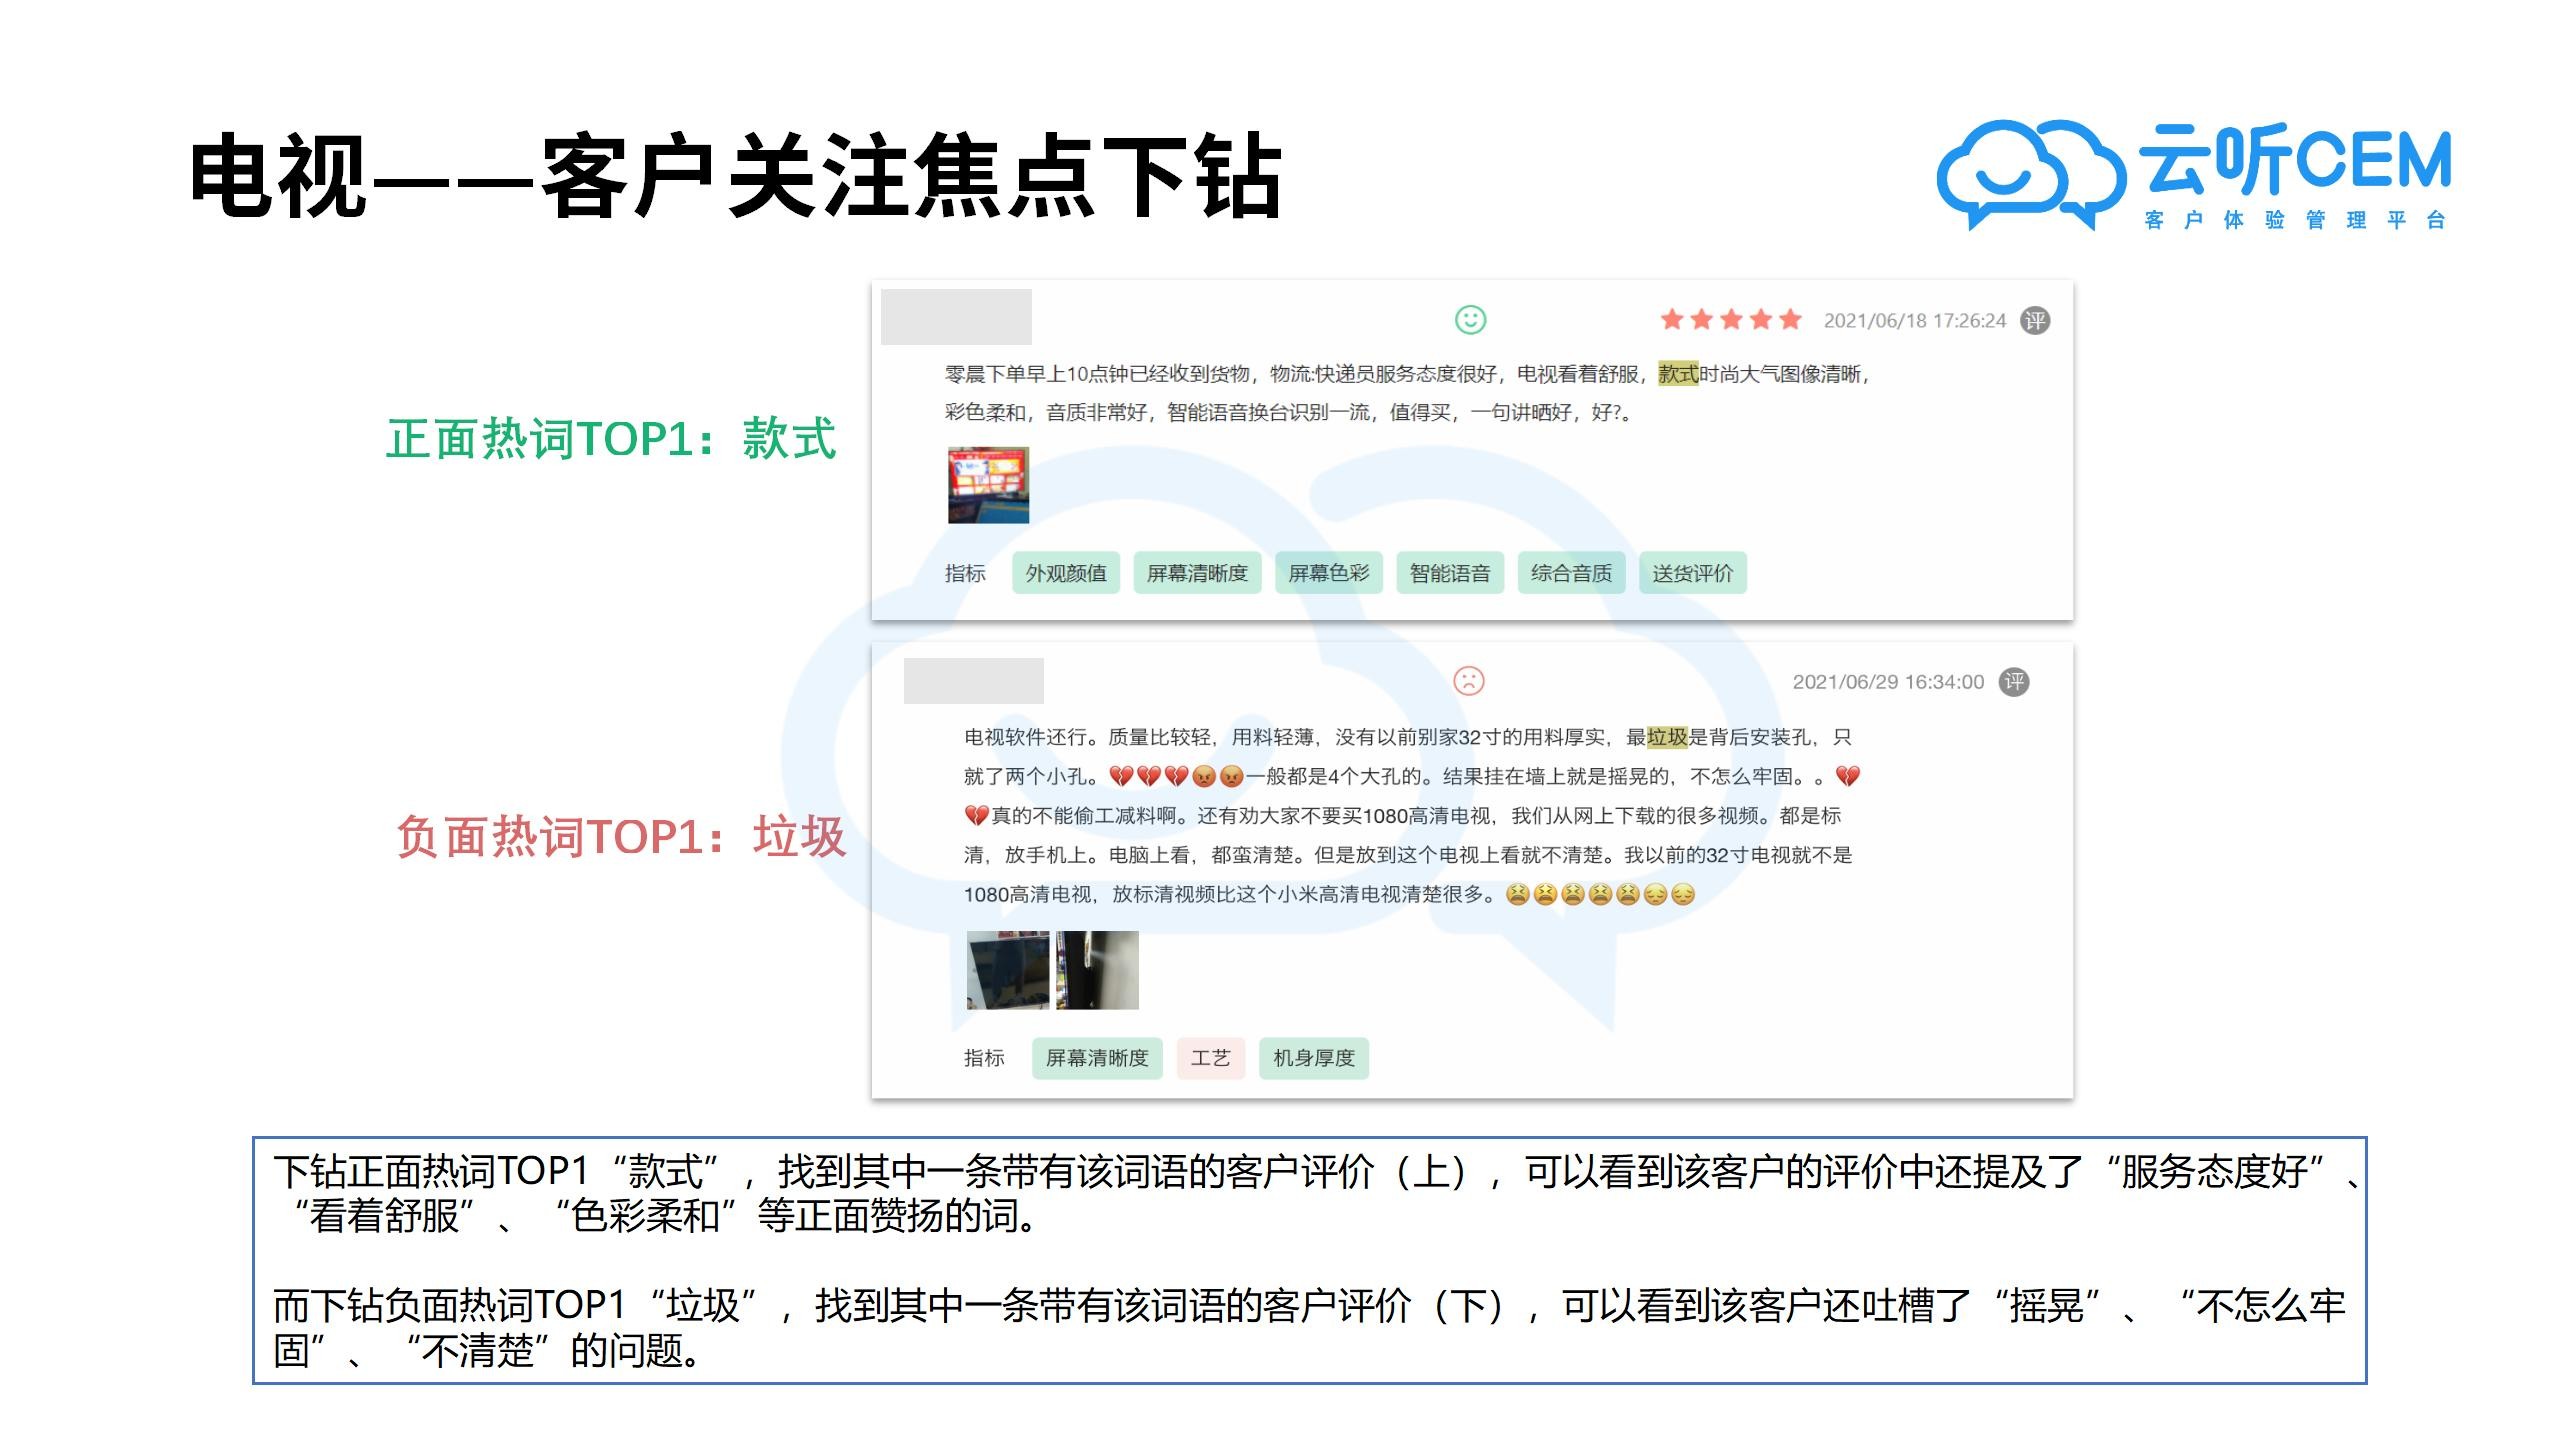Viewport: 2560px width, 1440px height.
Task: Select the 屏幕清晰度 indicator tag
Action: pyautogui.click(x=1198, y=572)
